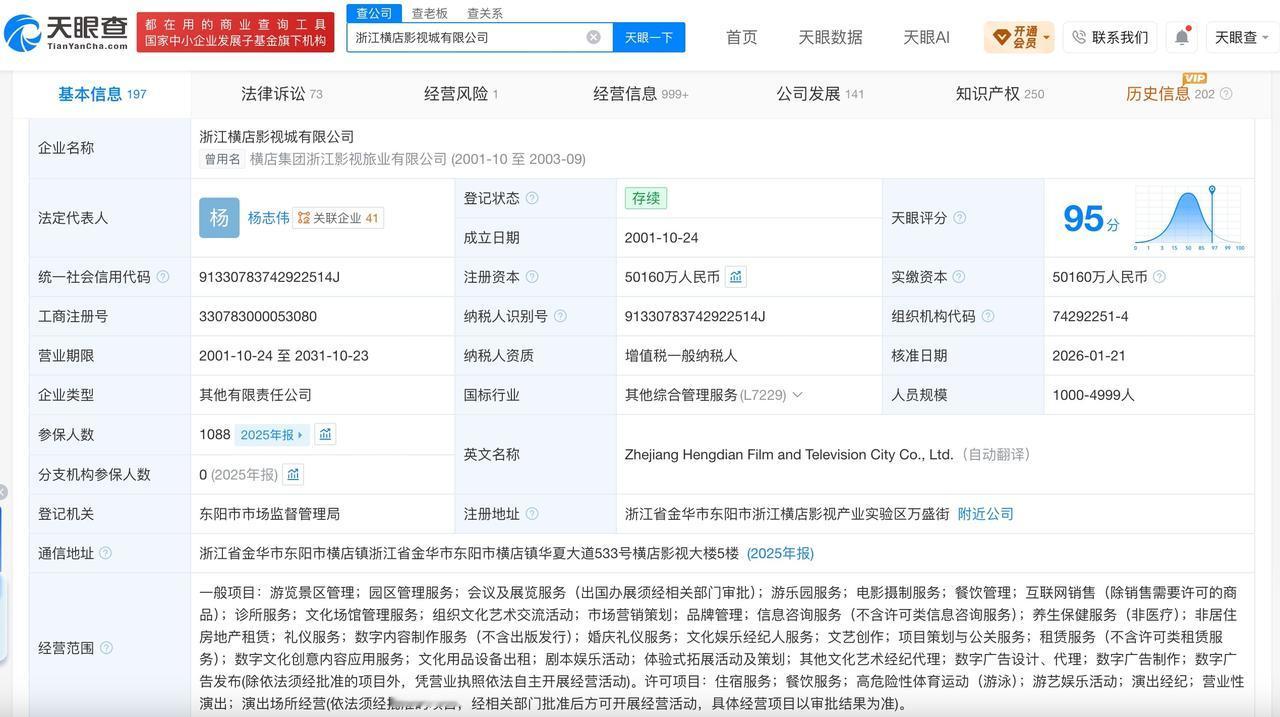This screenshot has width=1280, height=717.
Task: Open the 基本信息 tab
Action: 102,94
